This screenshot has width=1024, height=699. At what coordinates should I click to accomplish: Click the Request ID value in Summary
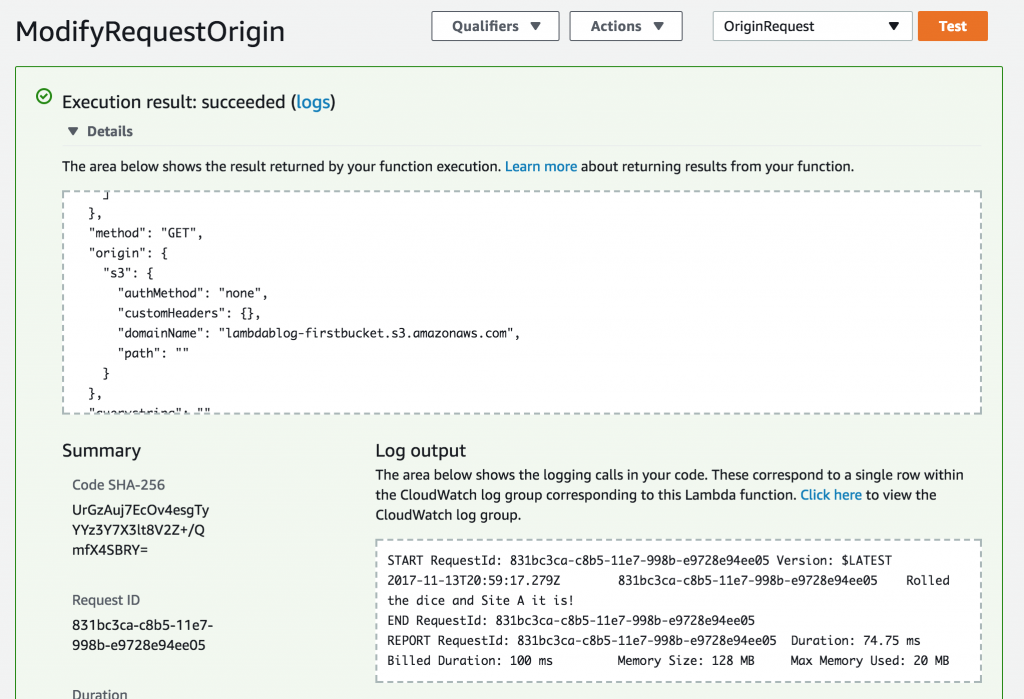pos(142,635)
